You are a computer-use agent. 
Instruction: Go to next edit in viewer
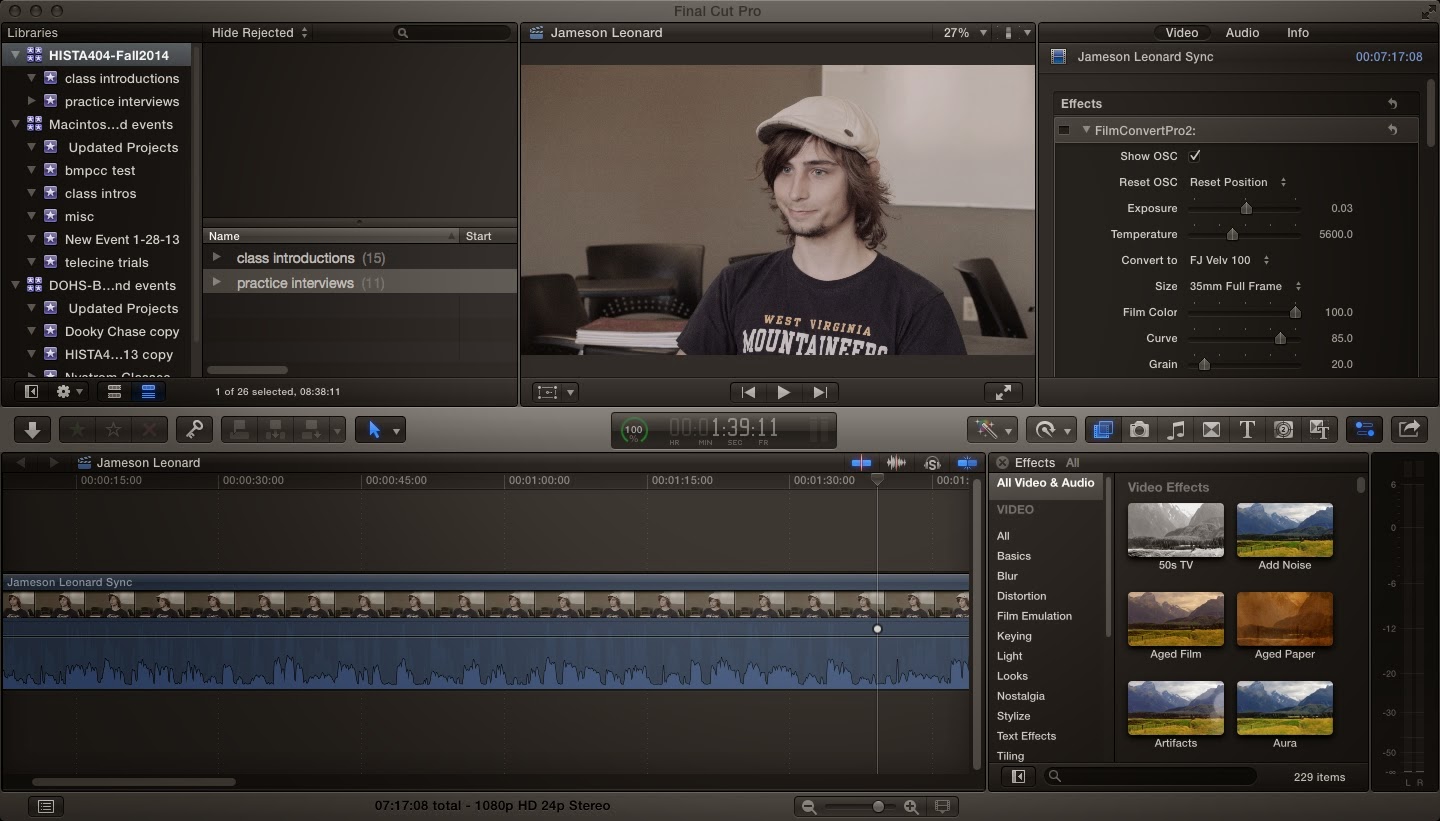point(820,392)
